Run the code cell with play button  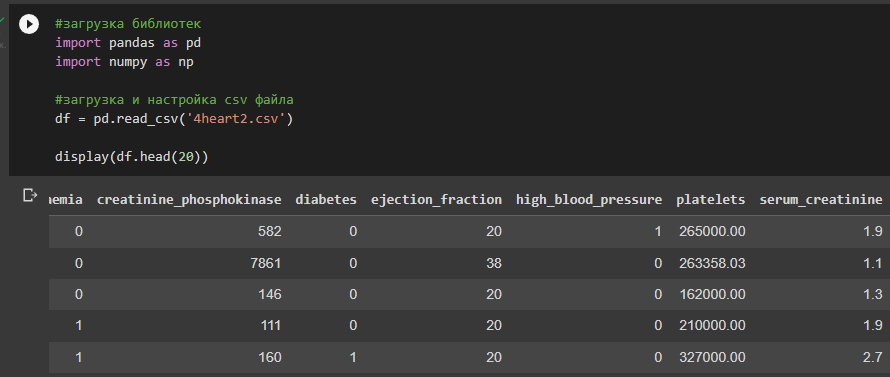[29, 24]
